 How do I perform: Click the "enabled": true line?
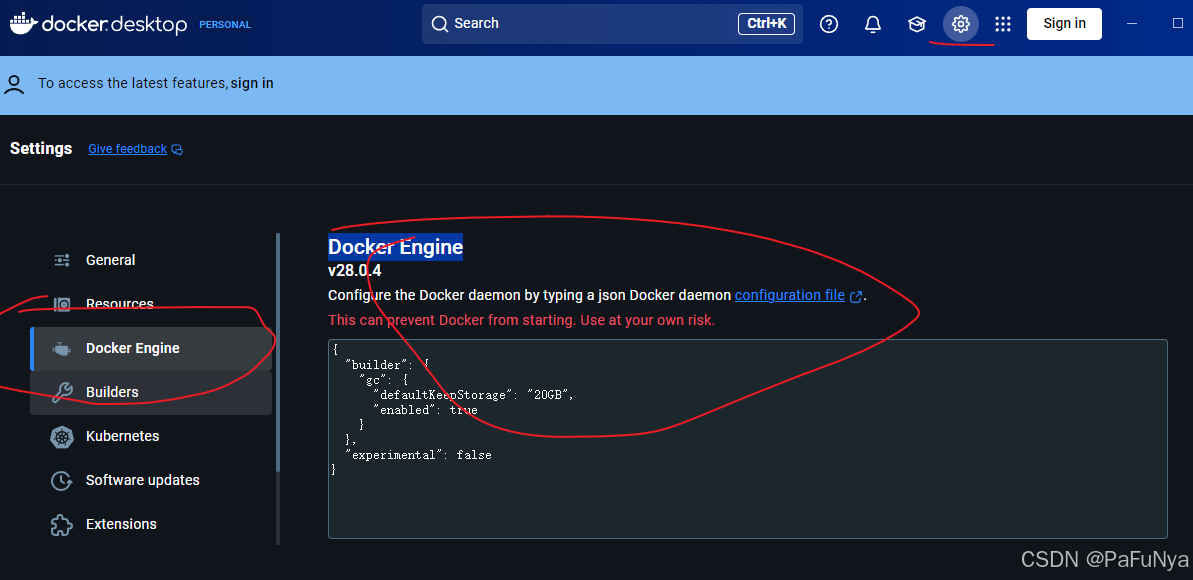point(425,410)
